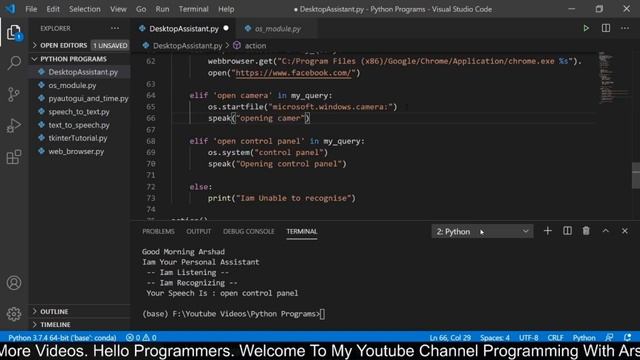Select Python 3.7.4 interpreter in status bar

pos(62,338)
